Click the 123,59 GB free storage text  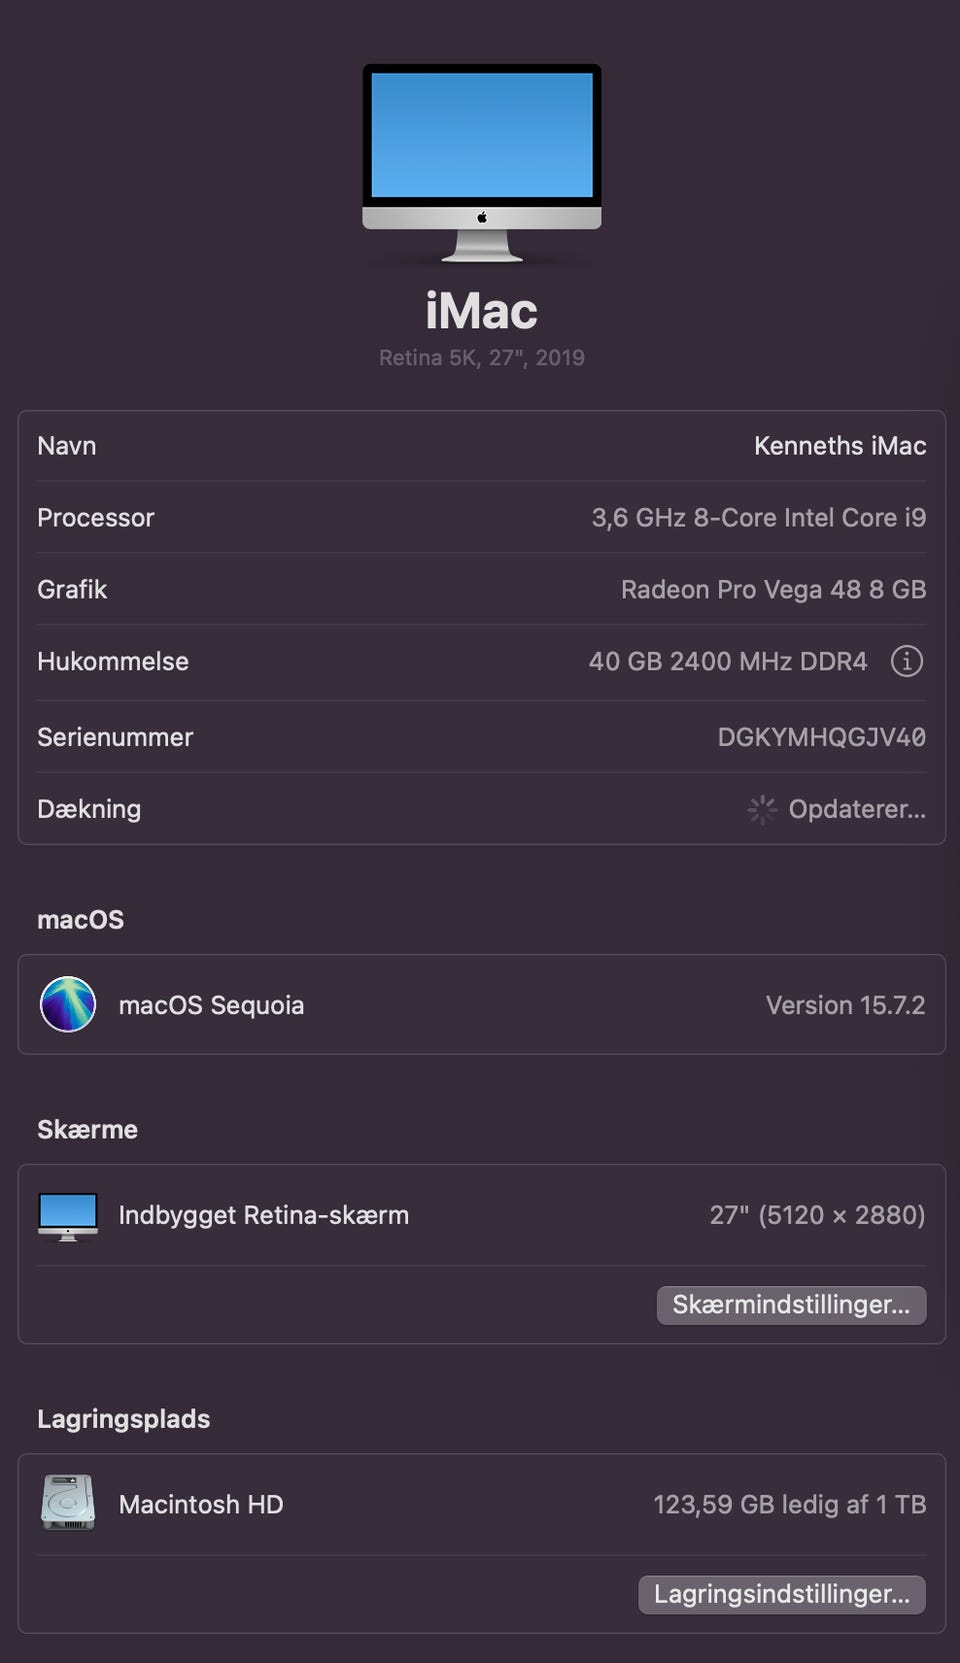(789, 1504)
